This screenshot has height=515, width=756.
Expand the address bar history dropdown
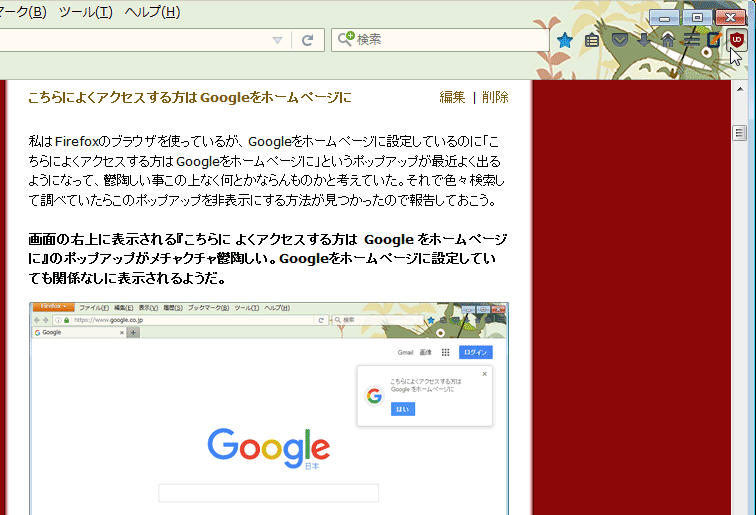(277, 40)
